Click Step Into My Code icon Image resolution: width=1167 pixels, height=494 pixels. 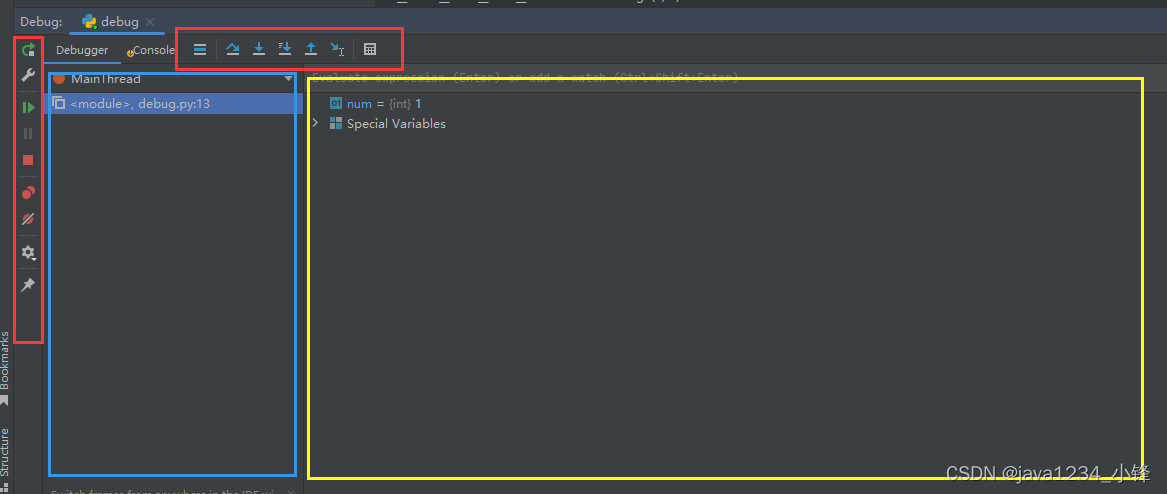(285, 50)
